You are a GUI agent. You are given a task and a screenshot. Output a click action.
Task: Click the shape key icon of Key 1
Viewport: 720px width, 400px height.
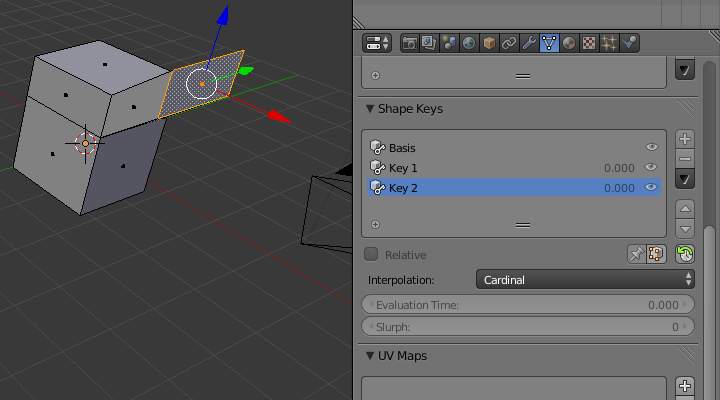(x=377, y=168)
